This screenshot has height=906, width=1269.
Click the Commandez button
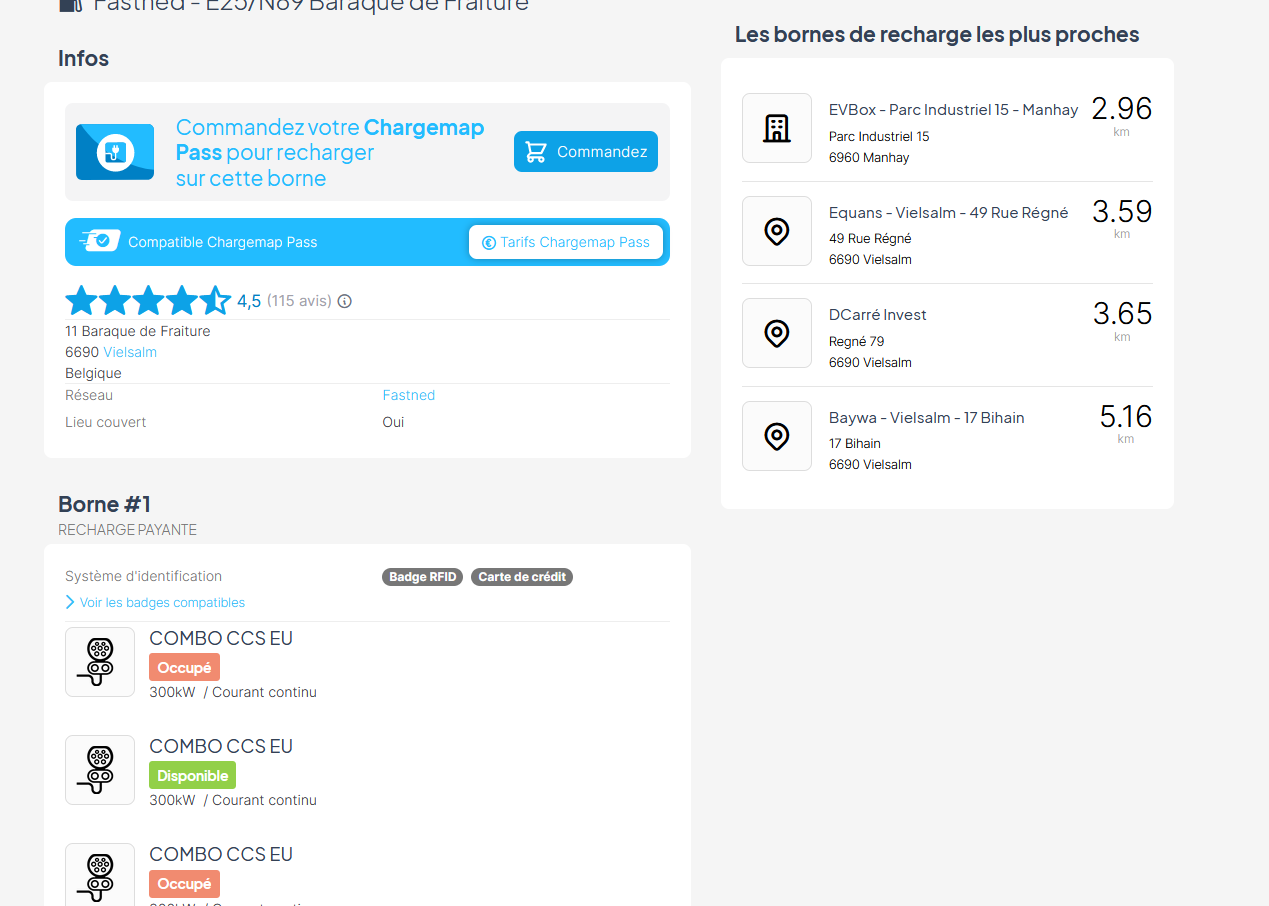tap(586, 152)
